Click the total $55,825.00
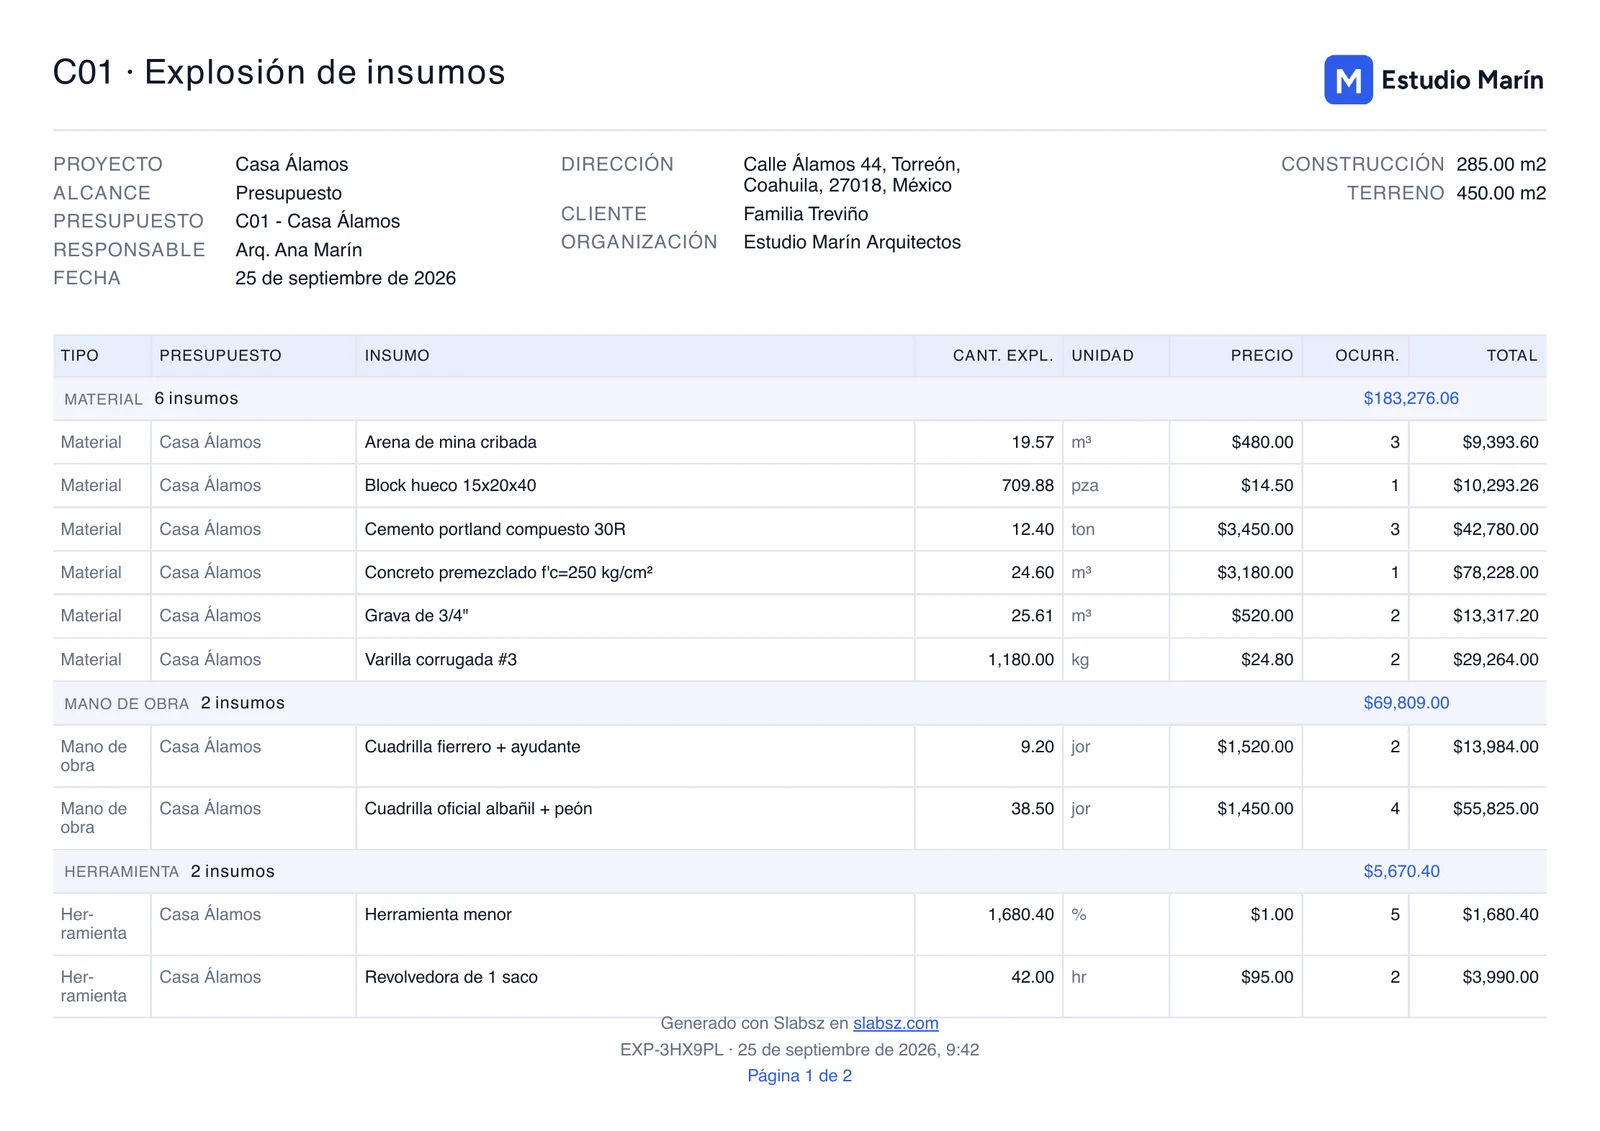Image resolution: width=1600 pixels, height=1131 pixels. 1495,808
